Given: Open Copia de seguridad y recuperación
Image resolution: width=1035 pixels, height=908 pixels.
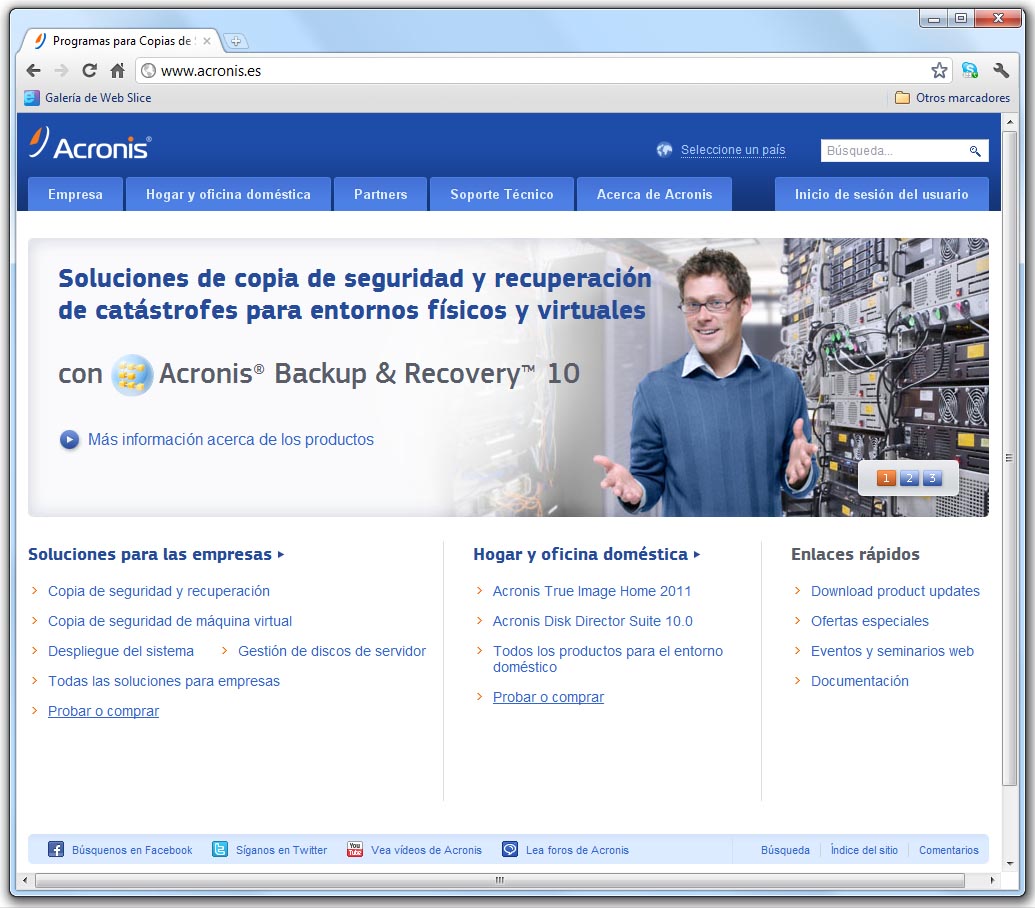Looking at the screenshot, I should [158, 591].
